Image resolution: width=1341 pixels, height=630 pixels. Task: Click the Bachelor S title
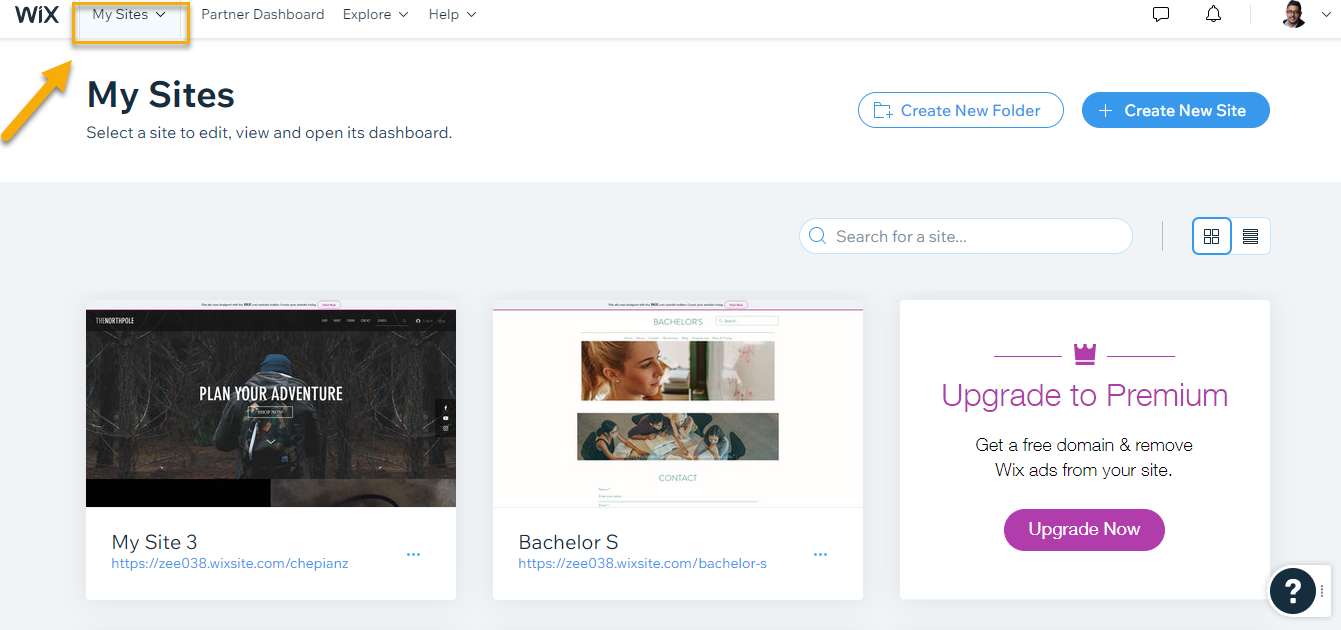(x=568, y=542)
